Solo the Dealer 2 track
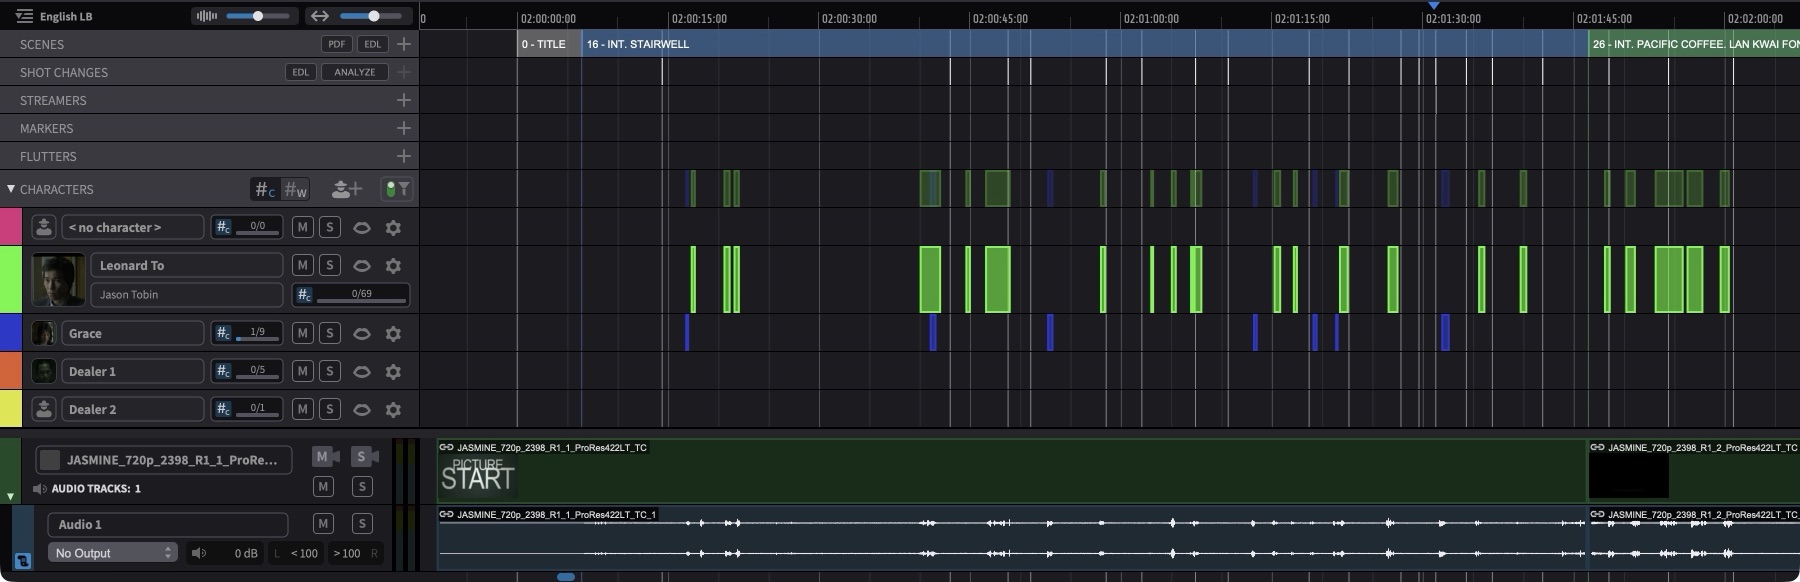The height and width of the screenshot is (582, 1800). click(x=330, y=409)
